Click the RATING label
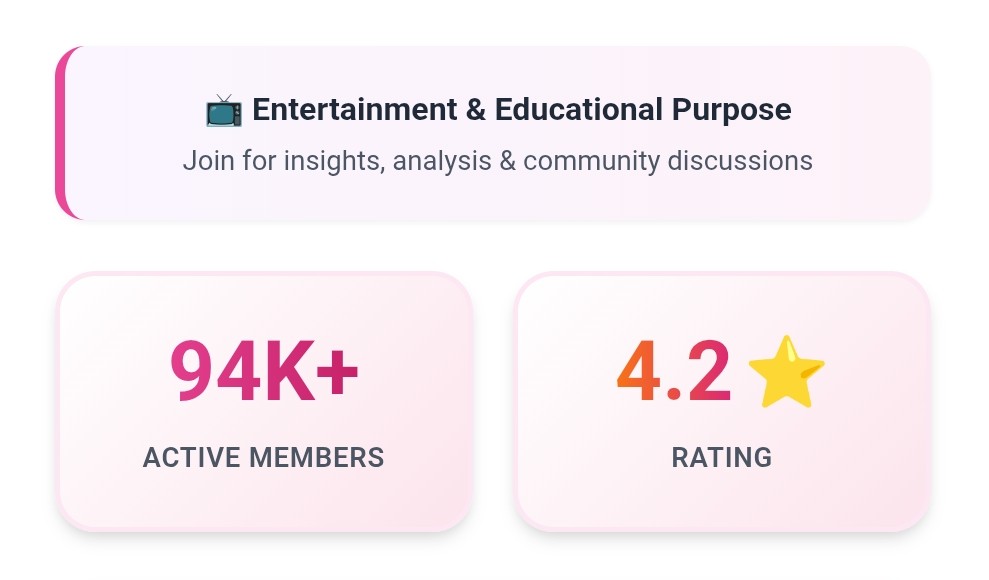The image size is (989, 580). 722,458
